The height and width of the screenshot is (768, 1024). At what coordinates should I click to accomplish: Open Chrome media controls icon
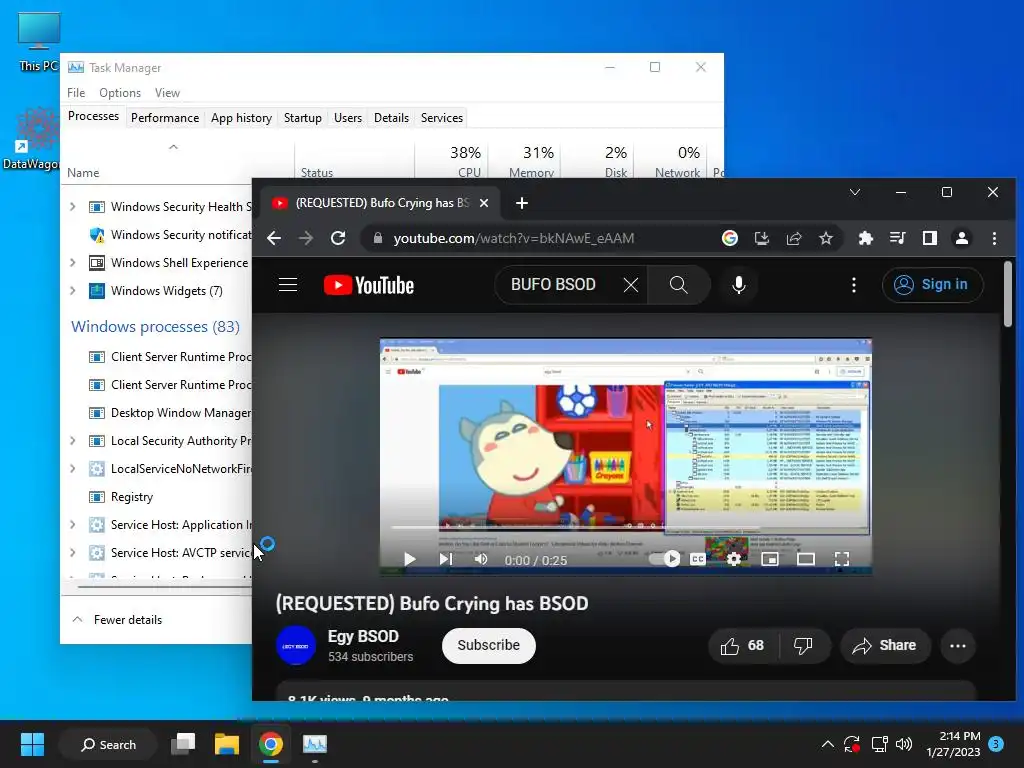pos(898,238)
